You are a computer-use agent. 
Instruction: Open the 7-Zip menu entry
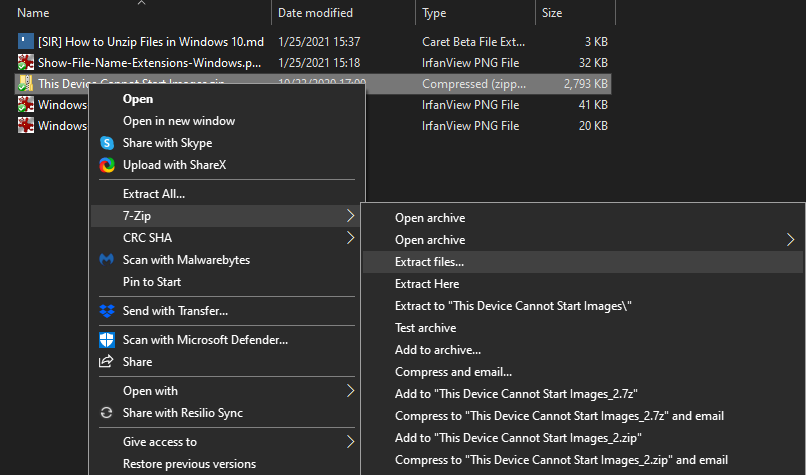click(x=226, y=216)
